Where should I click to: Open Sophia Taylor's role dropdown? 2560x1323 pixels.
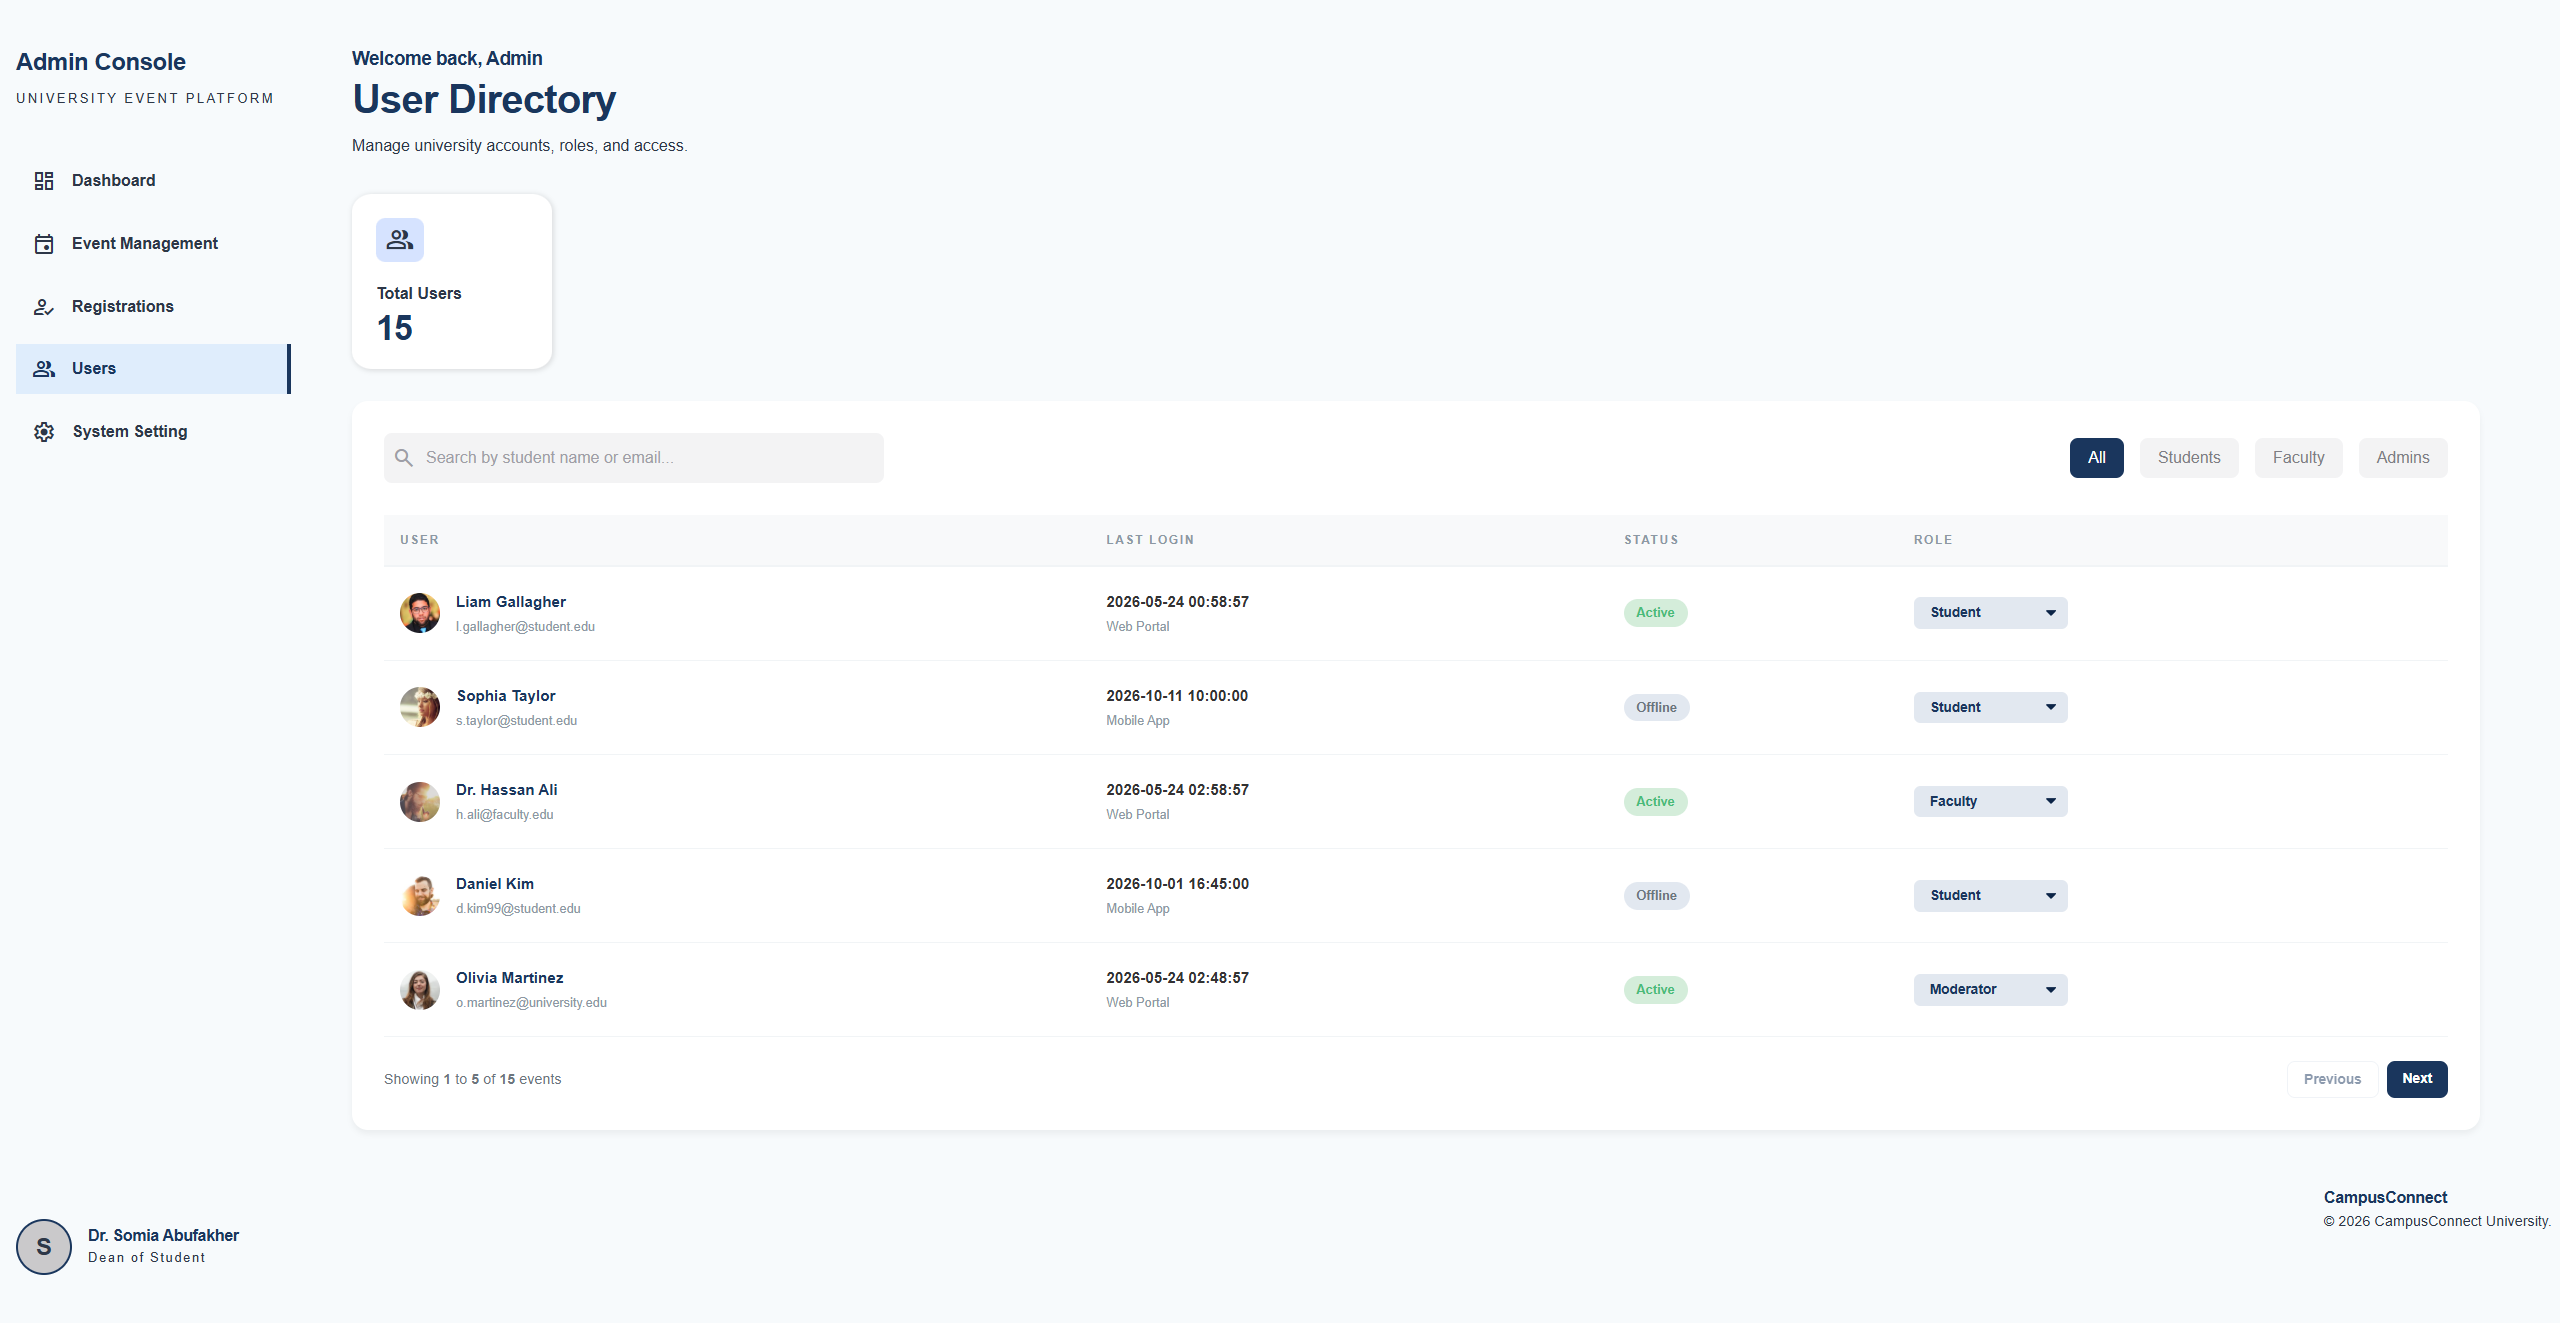(x=1991, y=708)
